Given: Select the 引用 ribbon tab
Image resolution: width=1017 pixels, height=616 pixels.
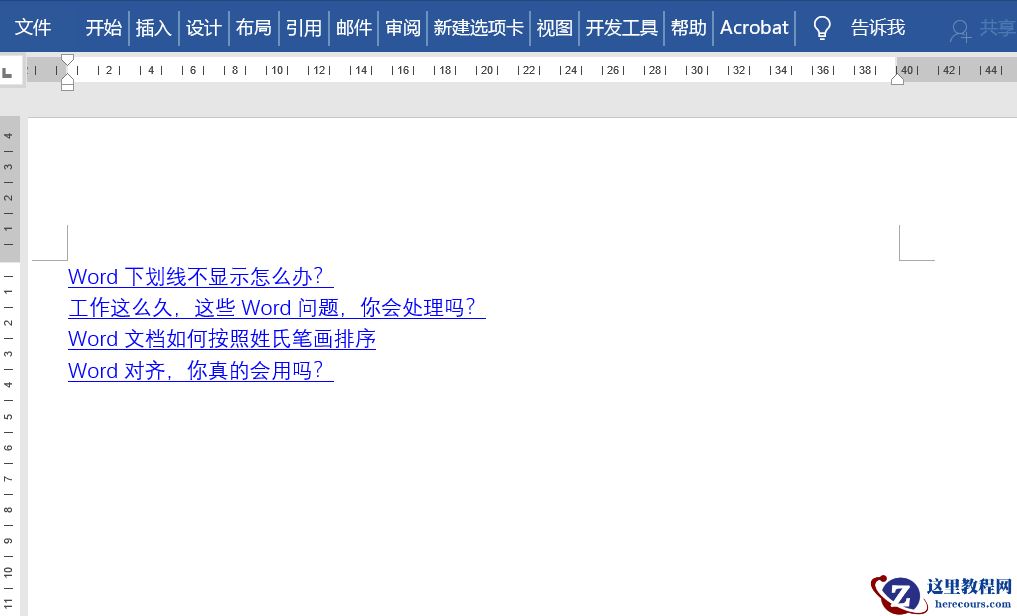Looking at the screenshot, I should point(304,27).
